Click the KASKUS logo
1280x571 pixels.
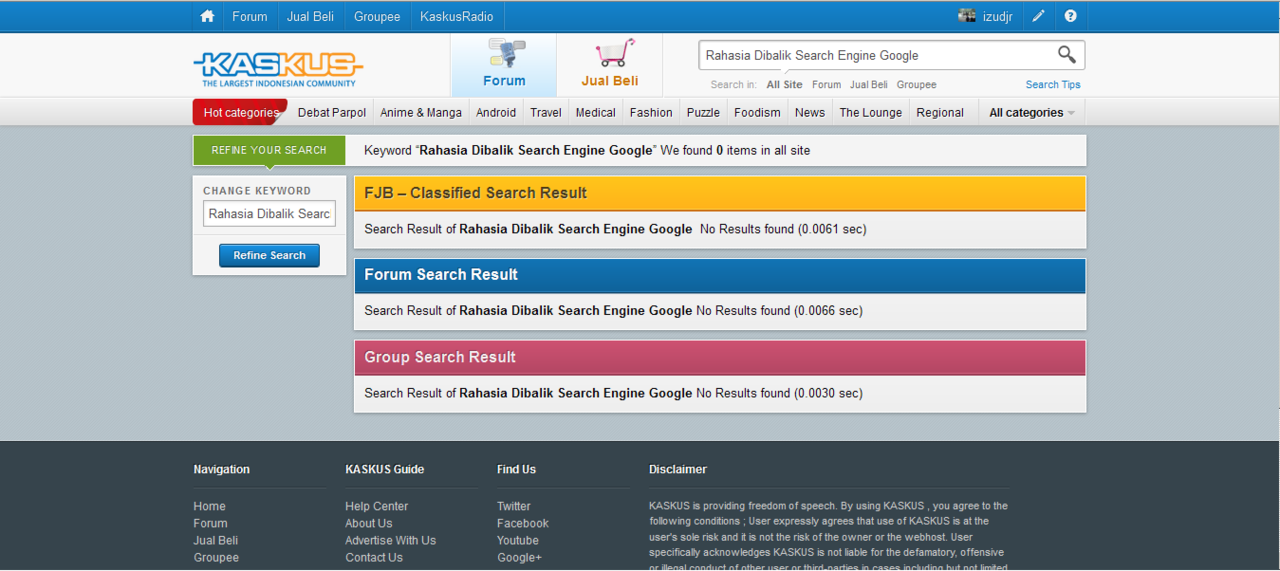pos(278,68)
